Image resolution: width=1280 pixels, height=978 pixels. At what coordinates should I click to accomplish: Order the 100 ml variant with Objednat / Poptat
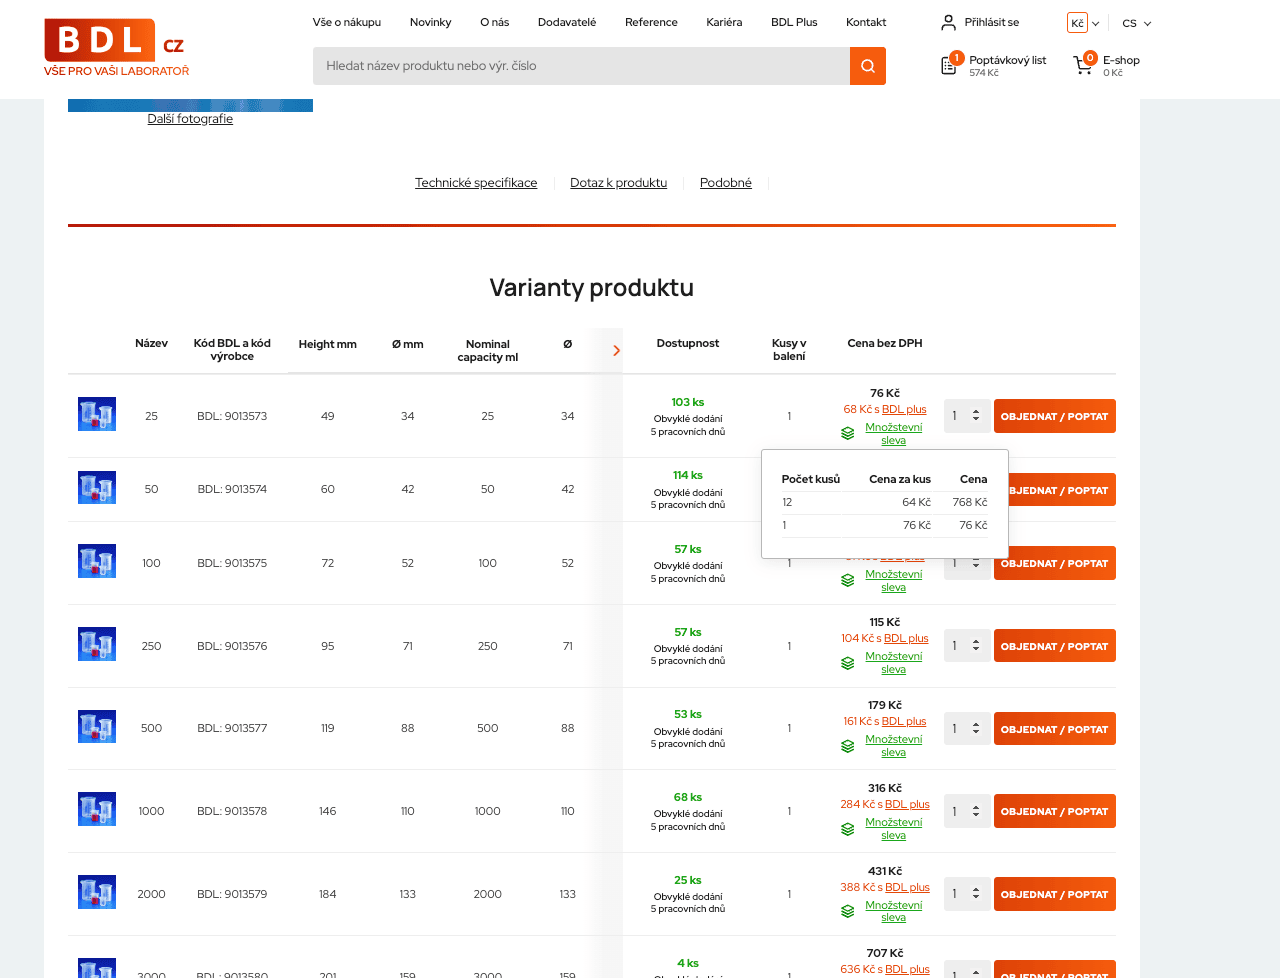pos(1055,563)
